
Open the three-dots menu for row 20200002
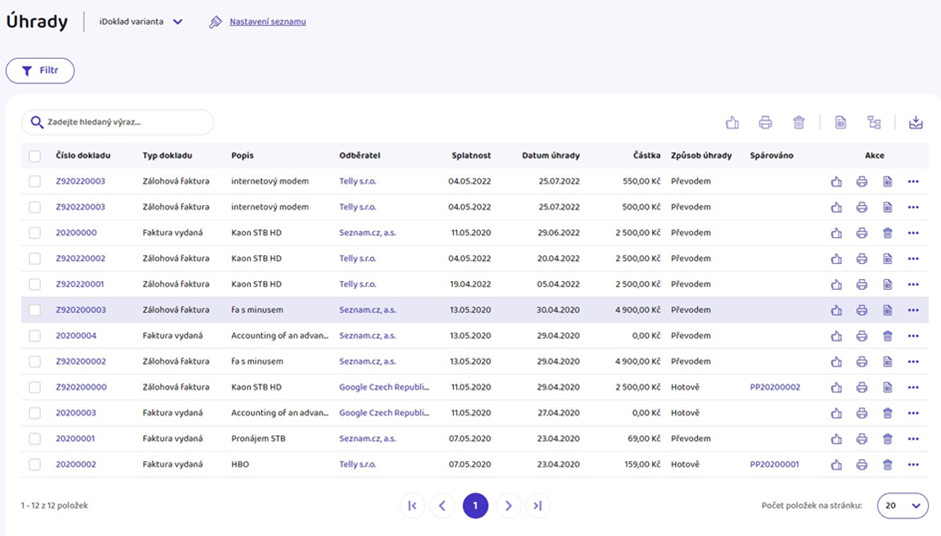tap(913, 465)
